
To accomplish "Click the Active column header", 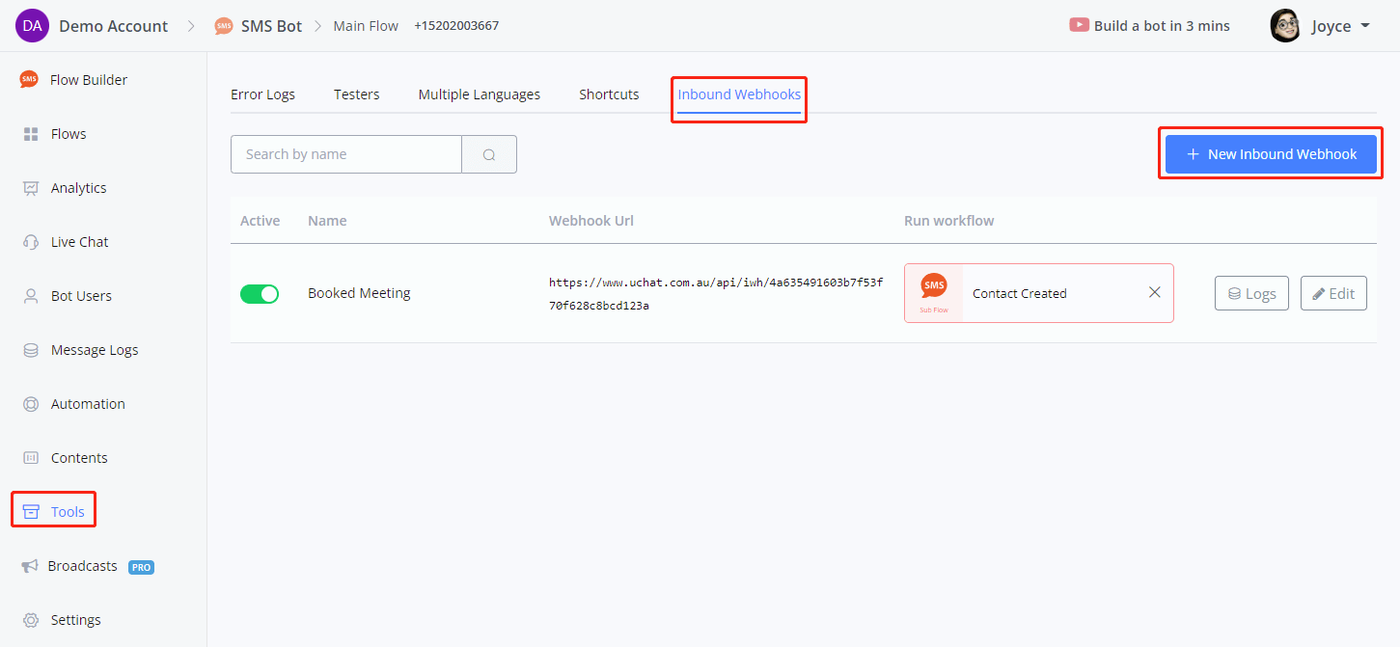I will click(260, 220).
